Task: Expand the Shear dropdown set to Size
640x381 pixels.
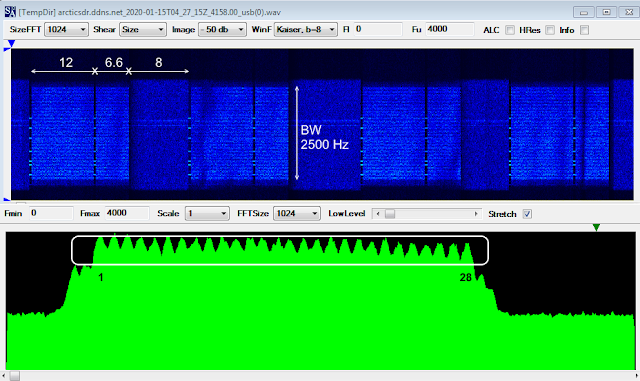Action: tap(143, 29)
